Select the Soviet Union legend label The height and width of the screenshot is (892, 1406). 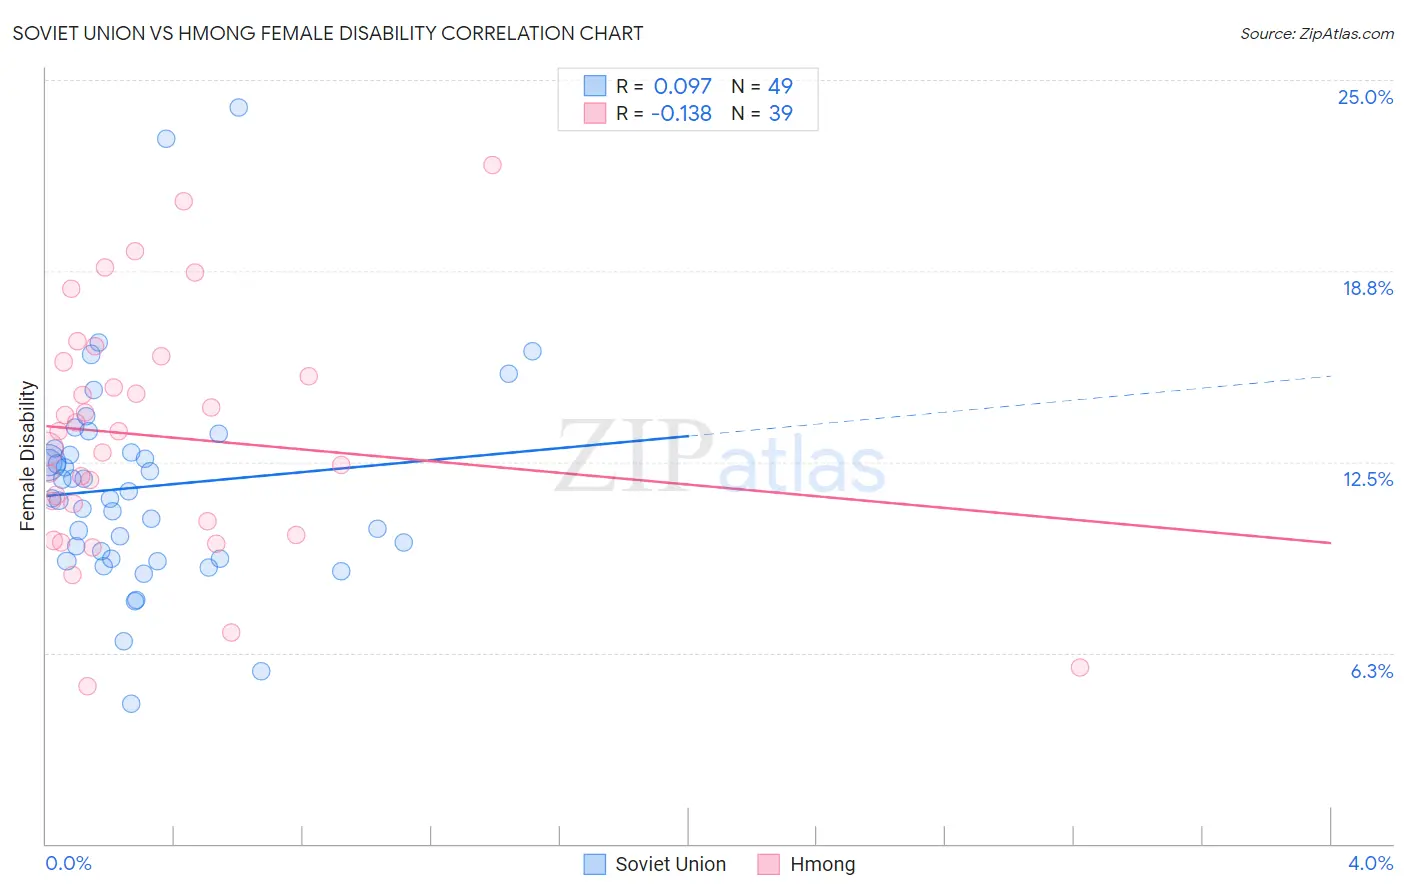[671, 864]
